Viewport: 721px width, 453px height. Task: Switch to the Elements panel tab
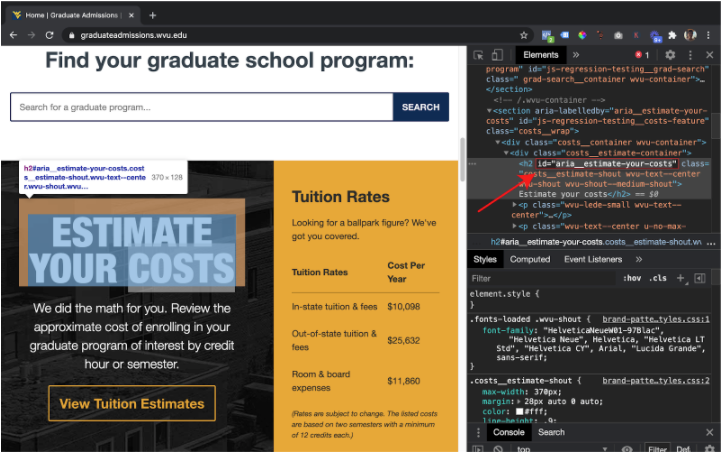(541, 55)
